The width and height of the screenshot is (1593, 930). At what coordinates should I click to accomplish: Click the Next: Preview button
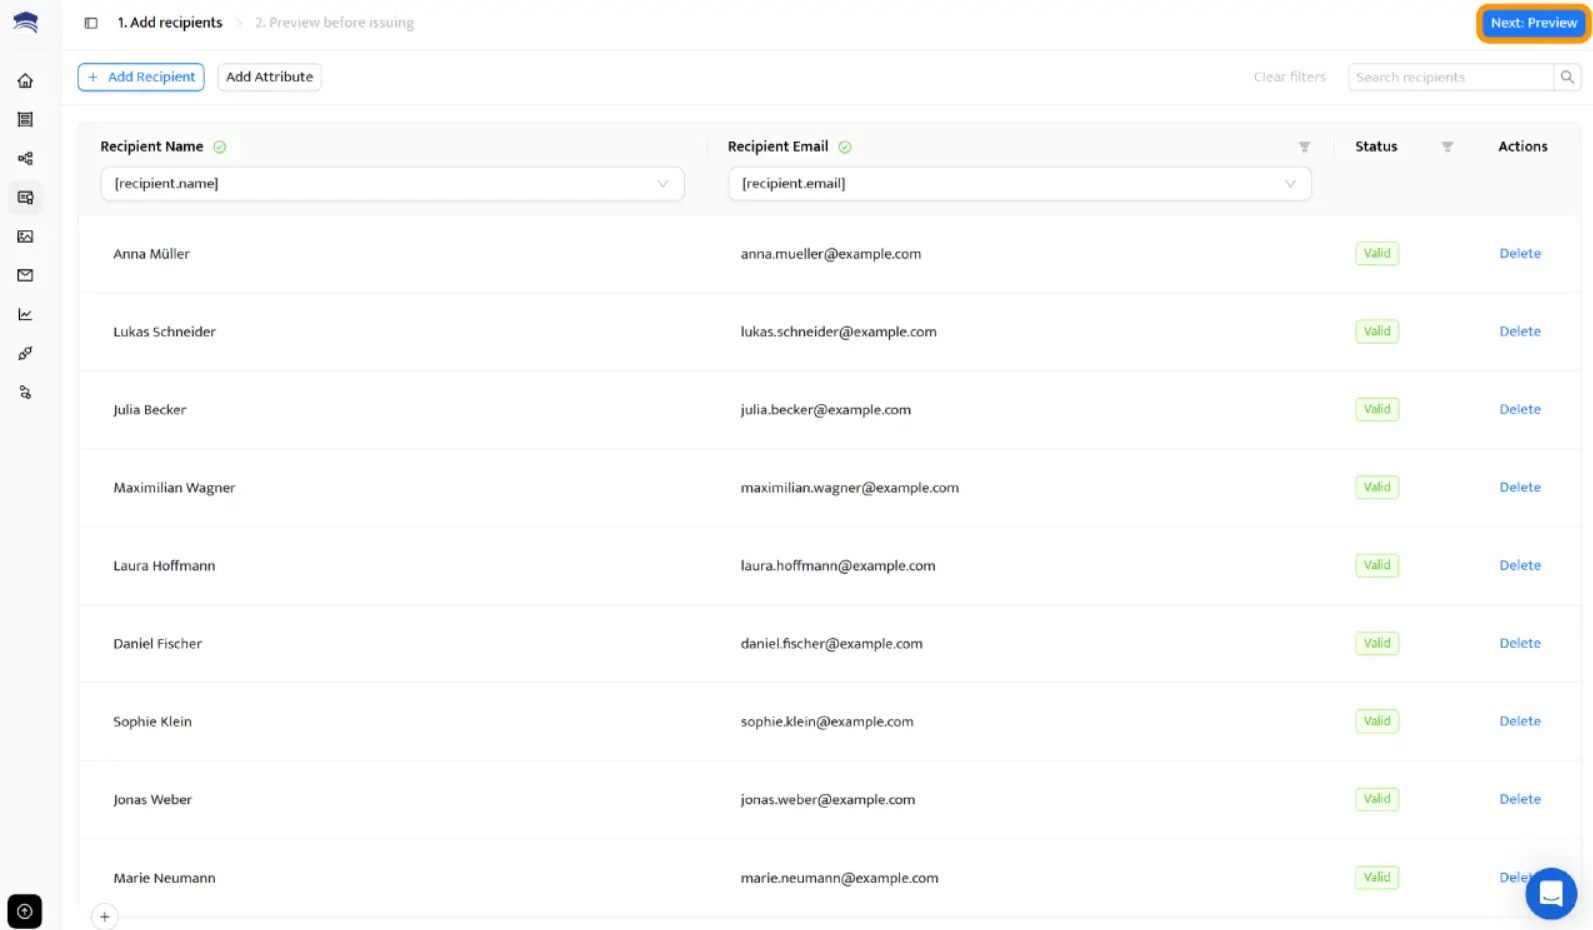1533,23
